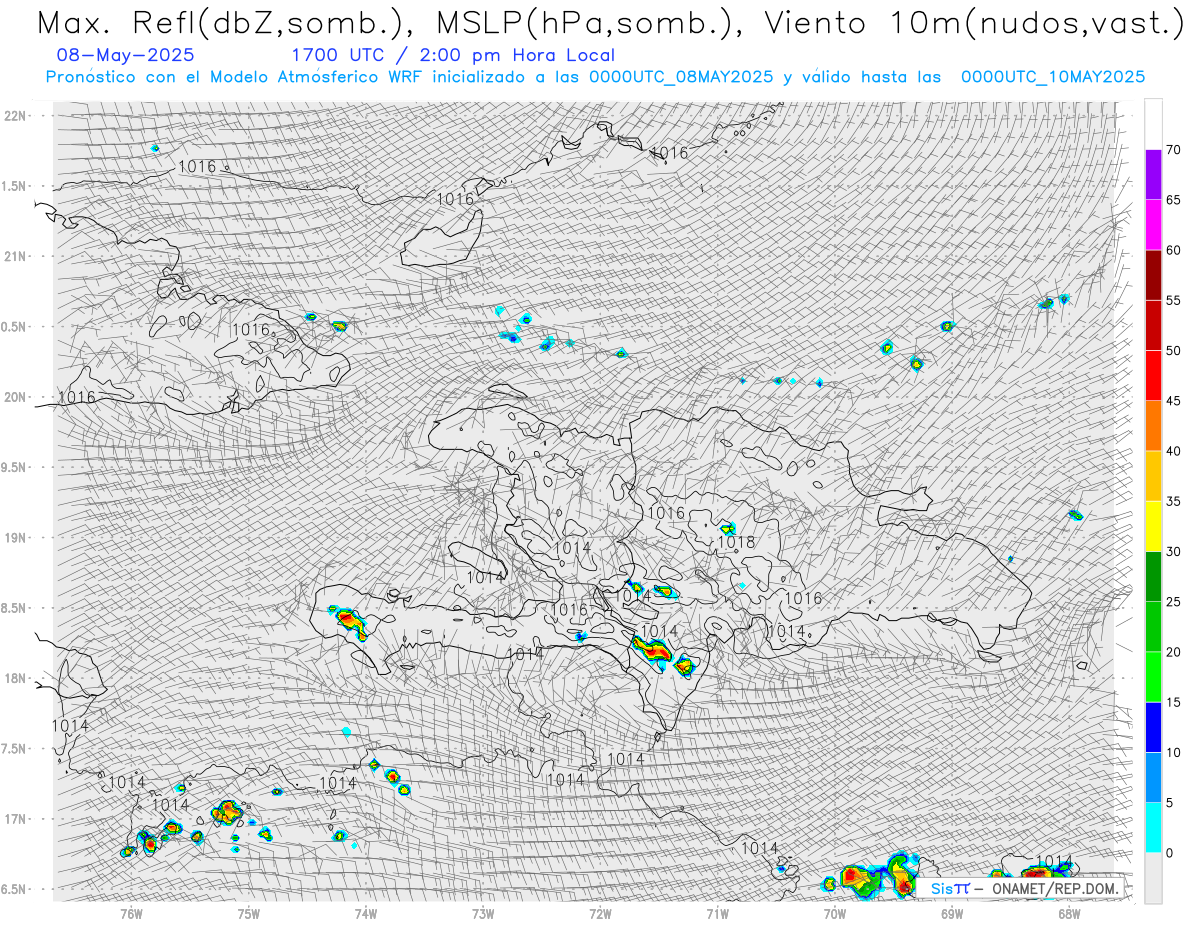1200x927 pixels.
Task: Click the '73W' longitude axis label
Action: 483,914
